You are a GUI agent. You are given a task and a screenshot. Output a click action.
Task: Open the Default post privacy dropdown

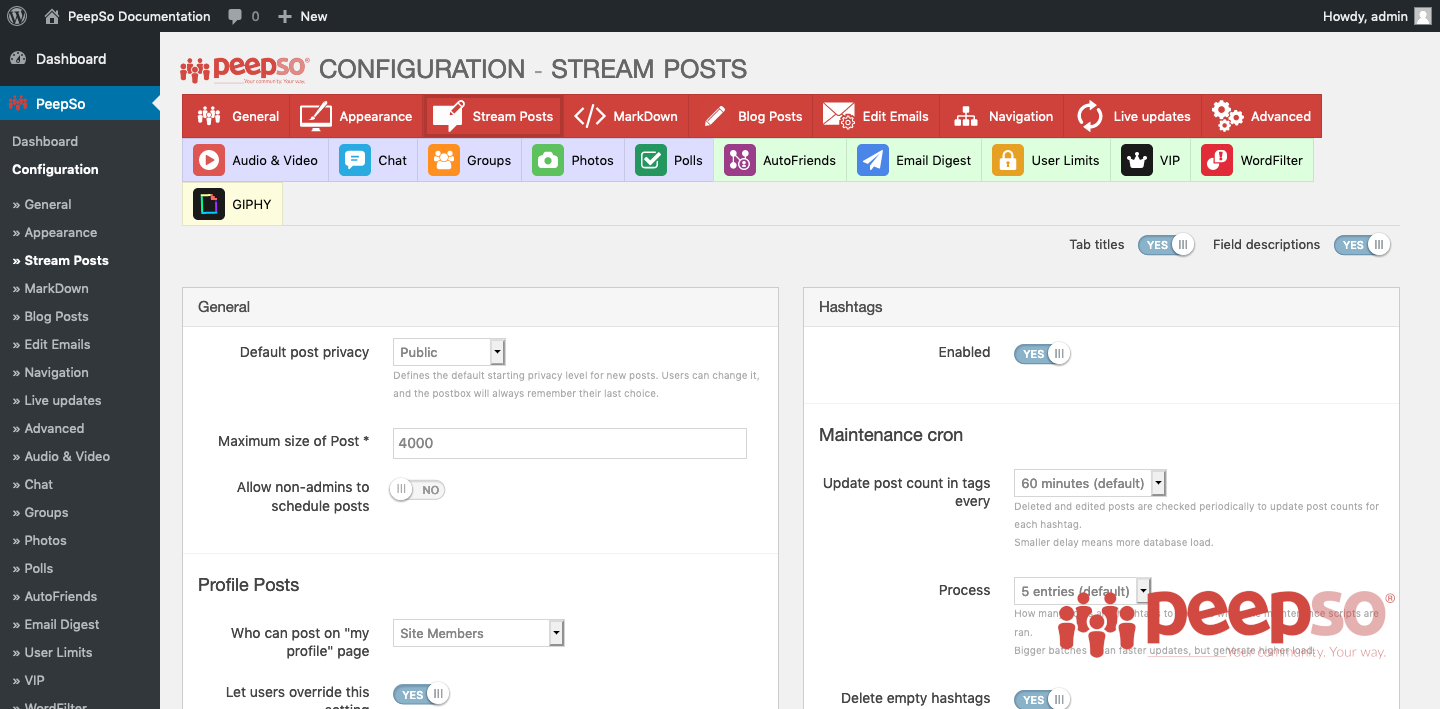click(x=449, y=352)
